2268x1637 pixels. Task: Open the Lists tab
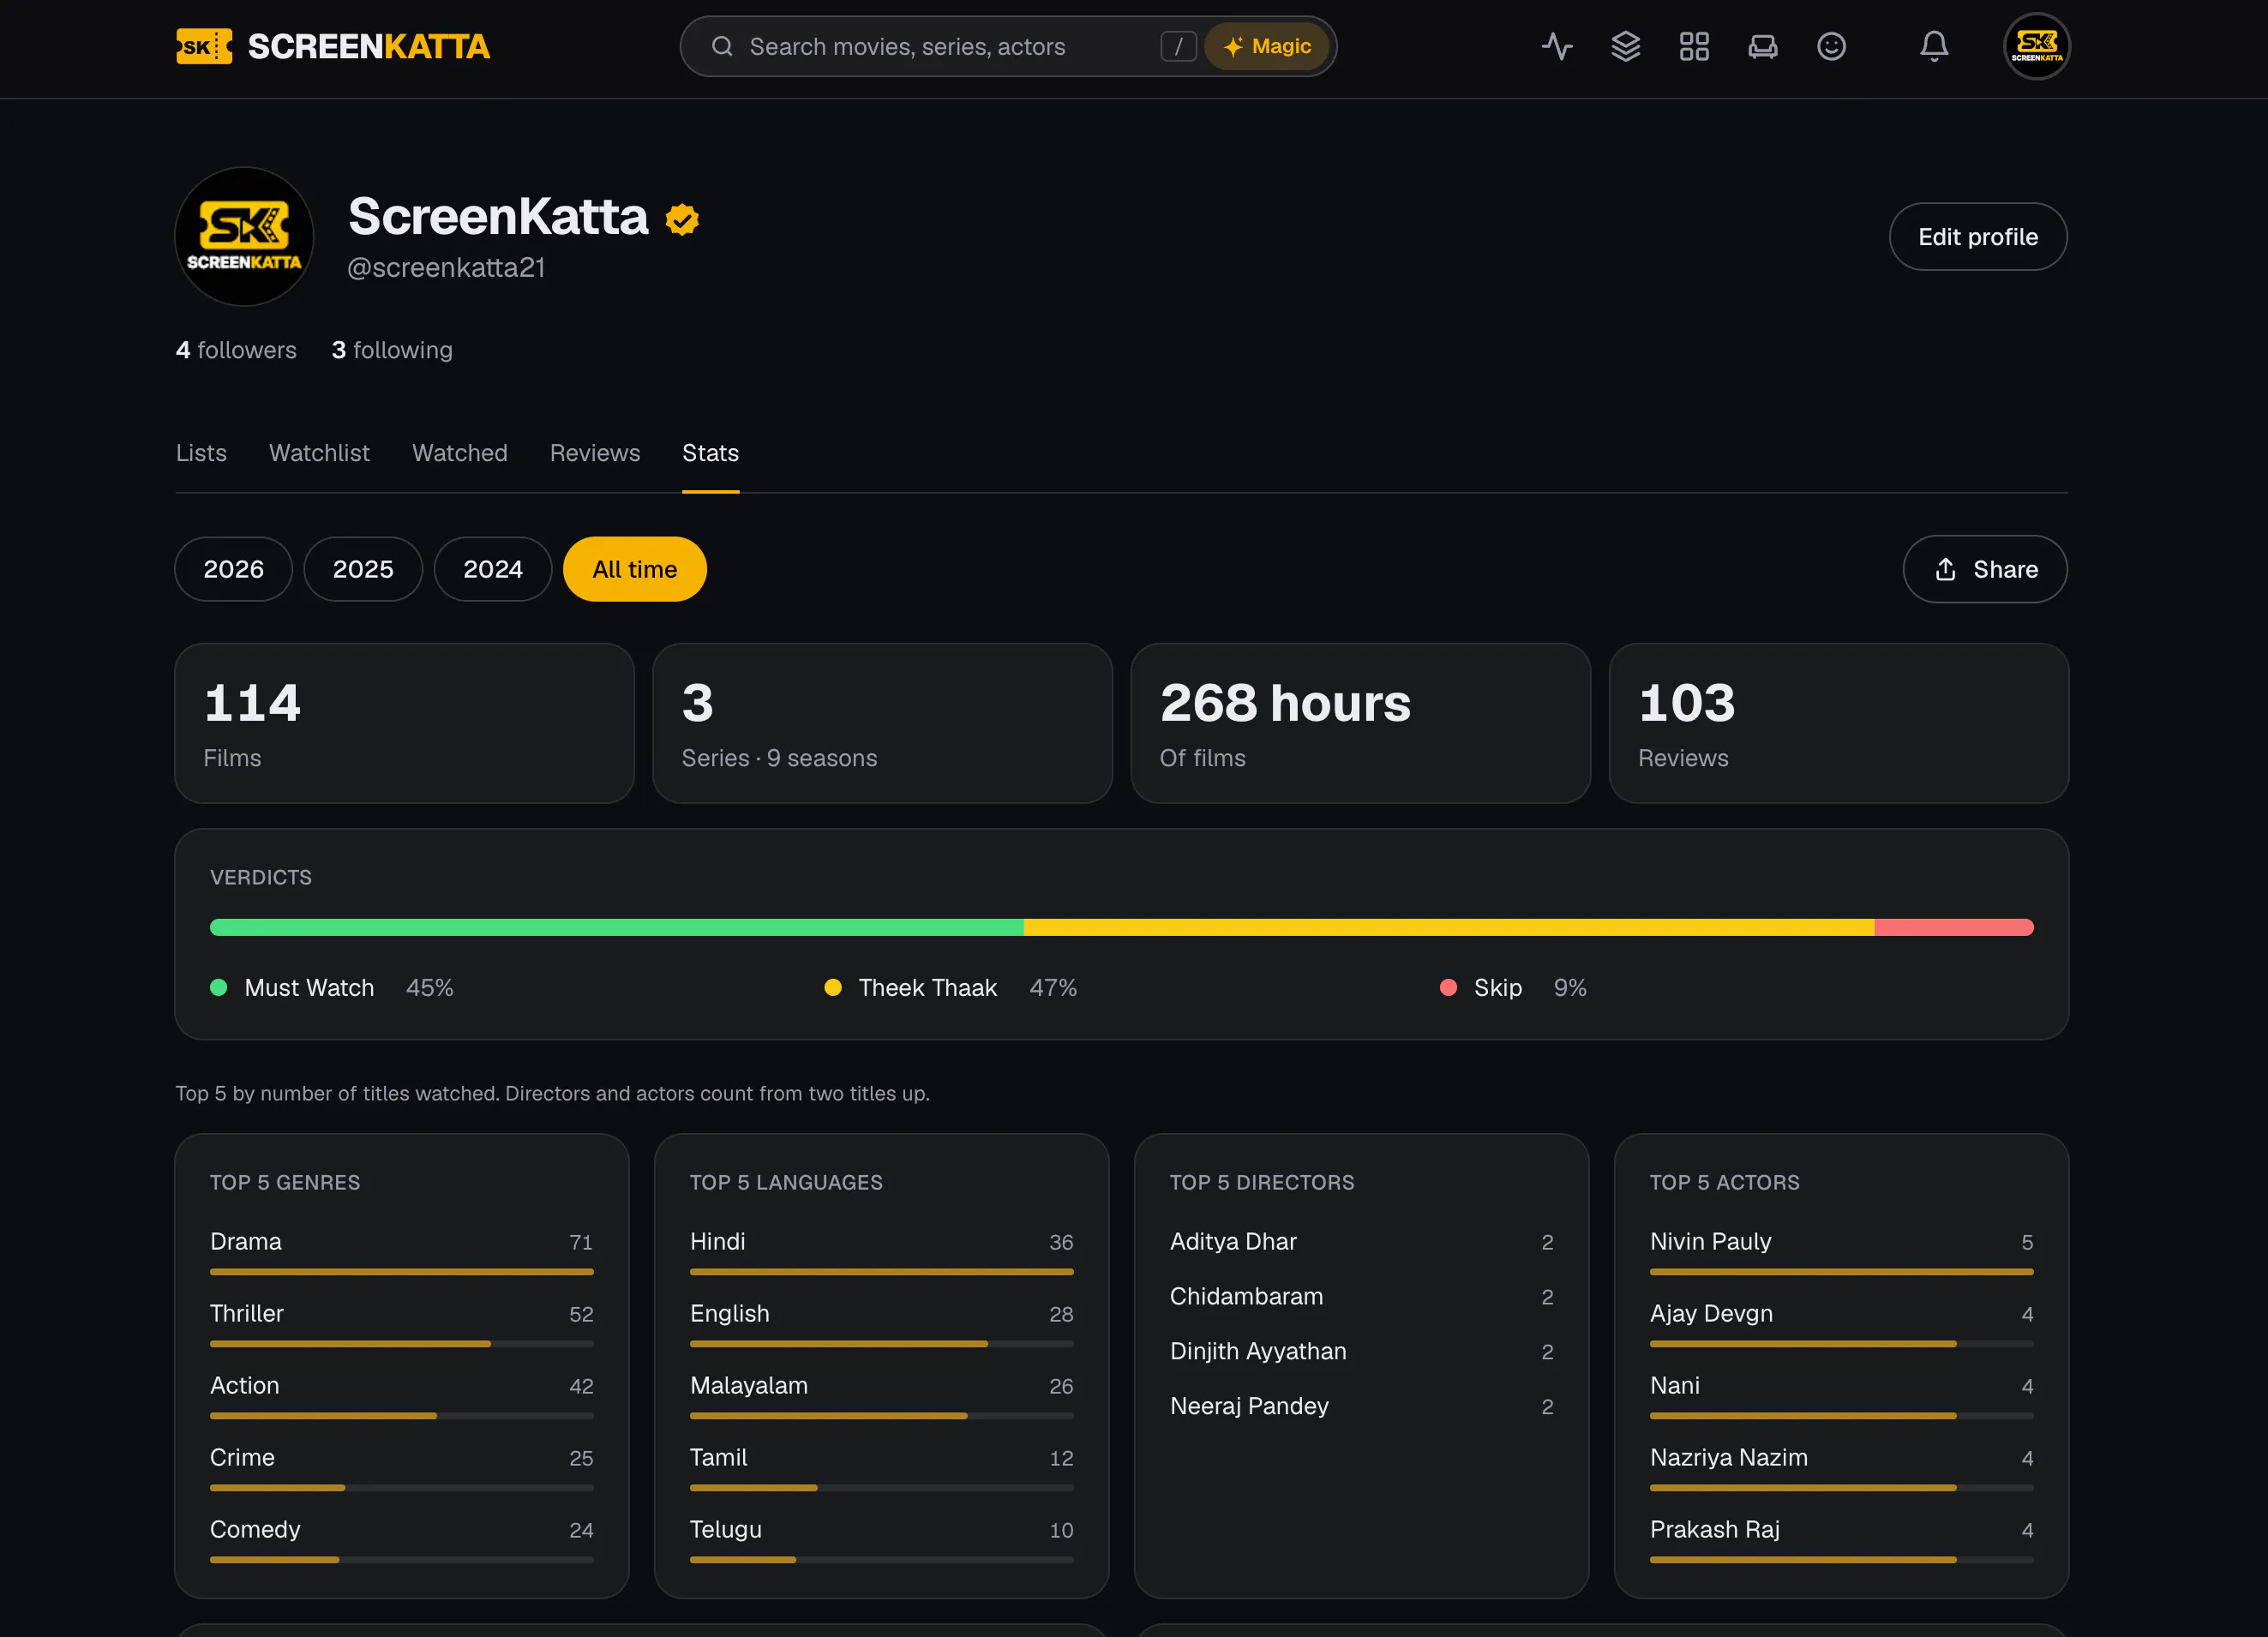[201, 453]
